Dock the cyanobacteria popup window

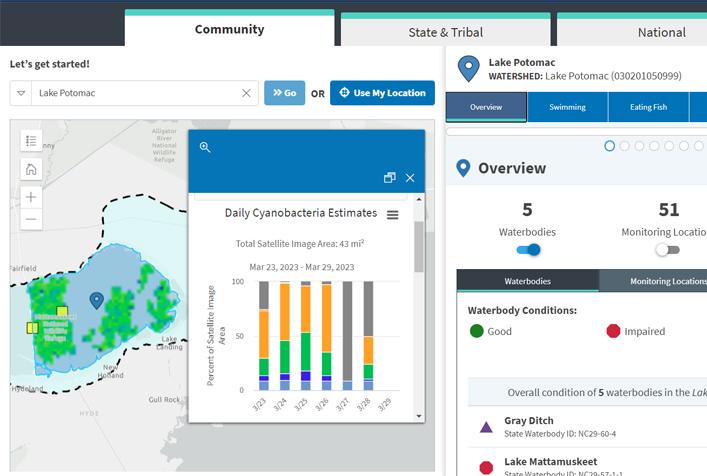pos(389,178)
